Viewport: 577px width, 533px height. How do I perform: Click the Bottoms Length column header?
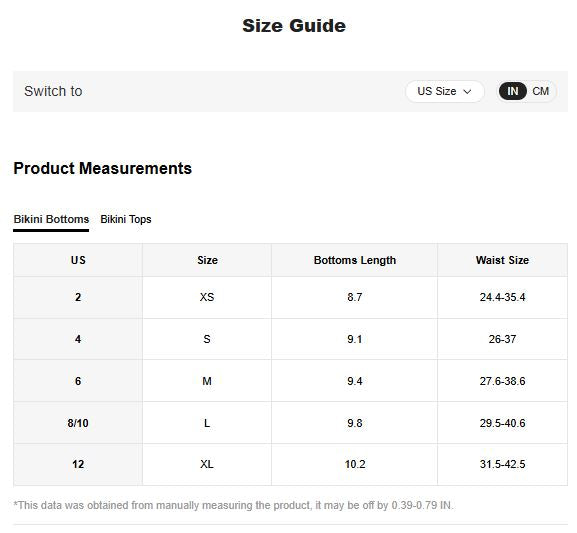click(354, 260)
